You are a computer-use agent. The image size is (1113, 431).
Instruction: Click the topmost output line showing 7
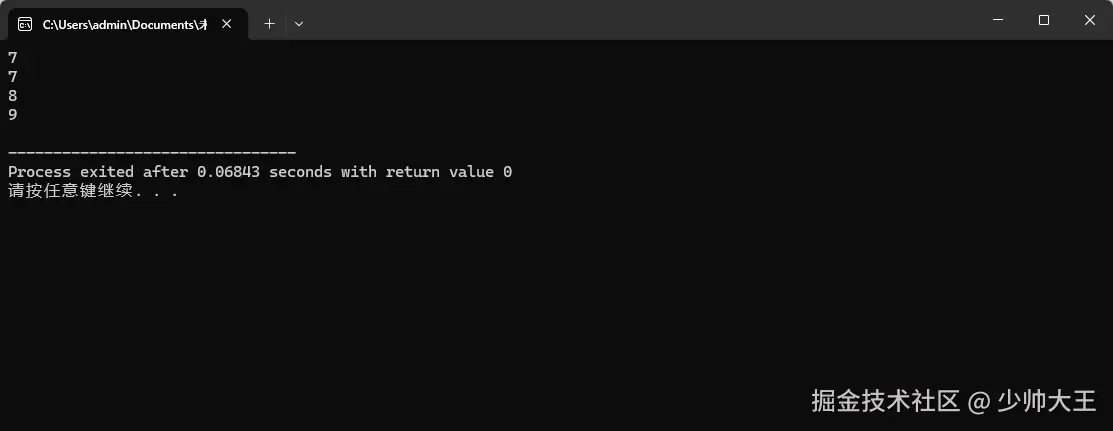coord(13,58)
